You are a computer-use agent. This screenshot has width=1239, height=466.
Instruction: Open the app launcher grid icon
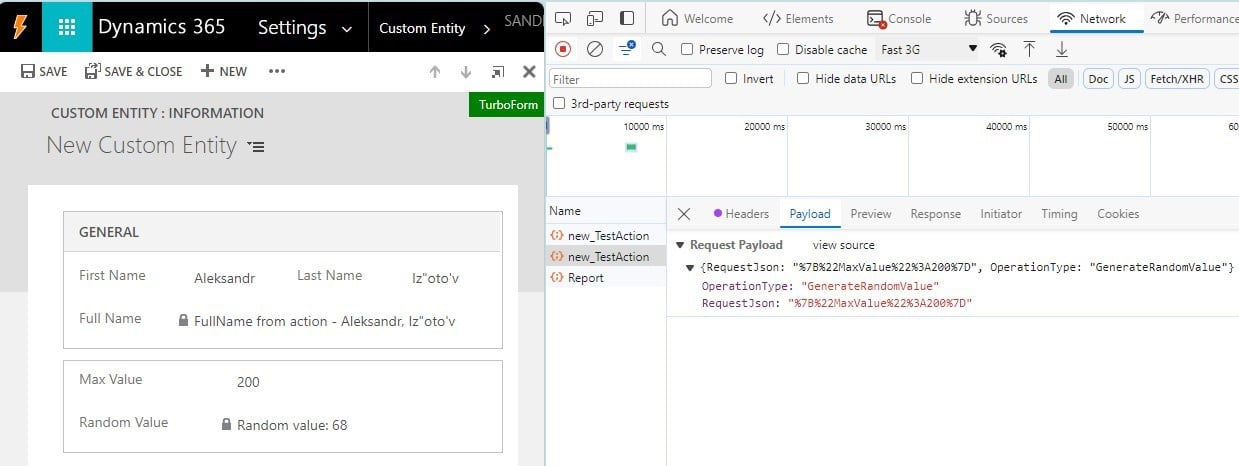coord(66,27)
